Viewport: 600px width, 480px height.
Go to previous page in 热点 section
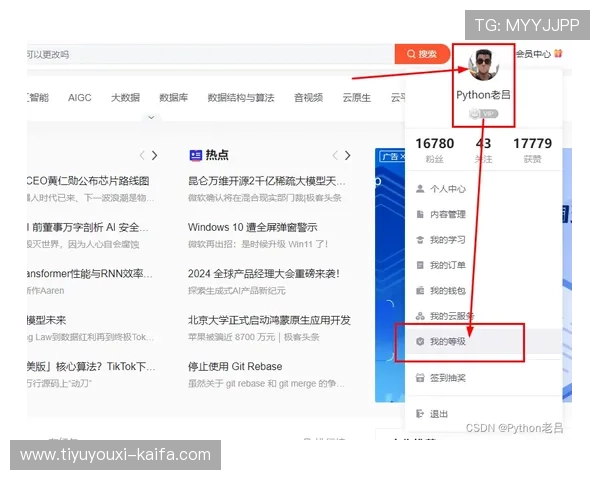335,155
